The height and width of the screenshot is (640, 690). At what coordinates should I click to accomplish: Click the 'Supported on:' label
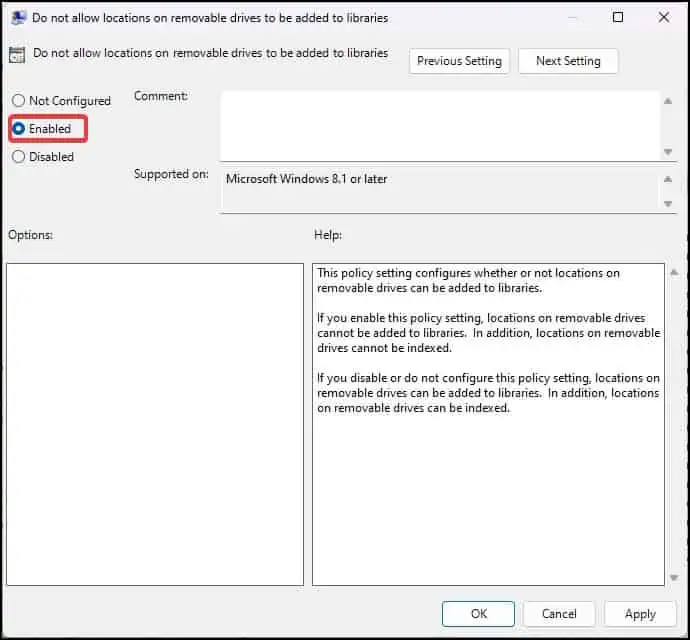(171, 174)
